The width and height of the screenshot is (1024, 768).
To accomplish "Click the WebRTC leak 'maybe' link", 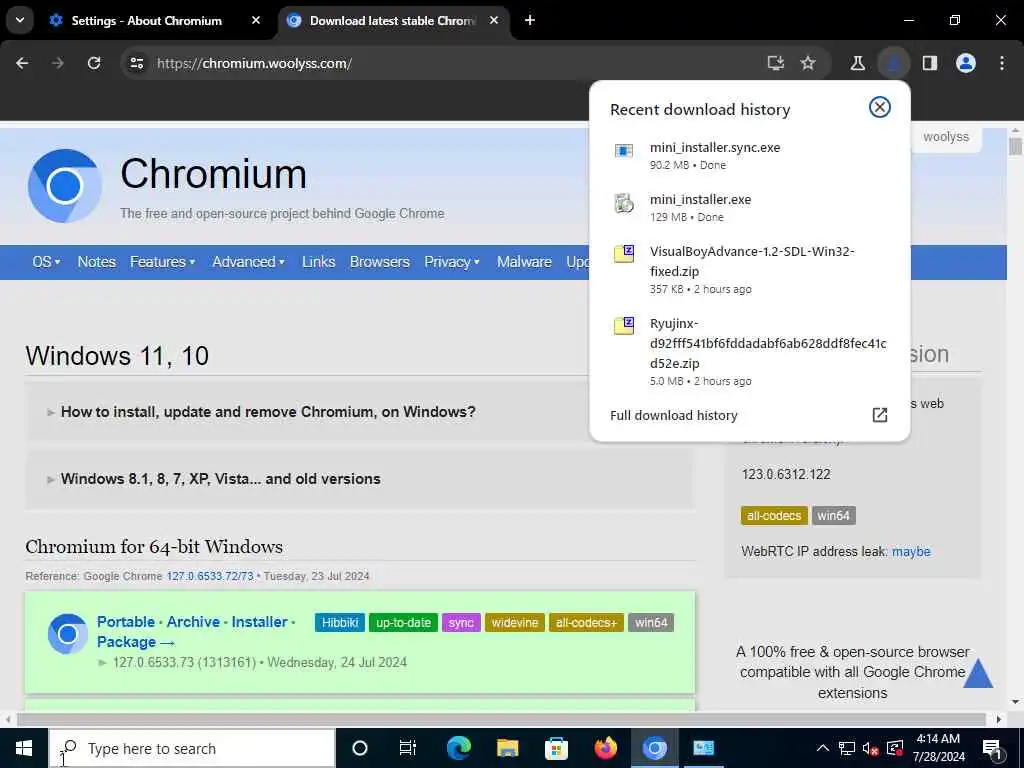I will coord(911,551).
